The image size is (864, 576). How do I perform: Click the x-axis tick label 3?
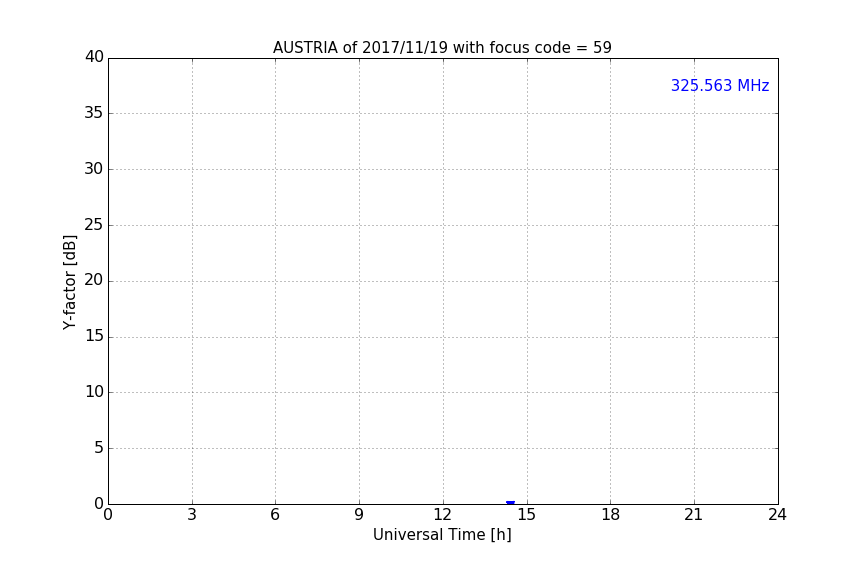coord(192,515)
